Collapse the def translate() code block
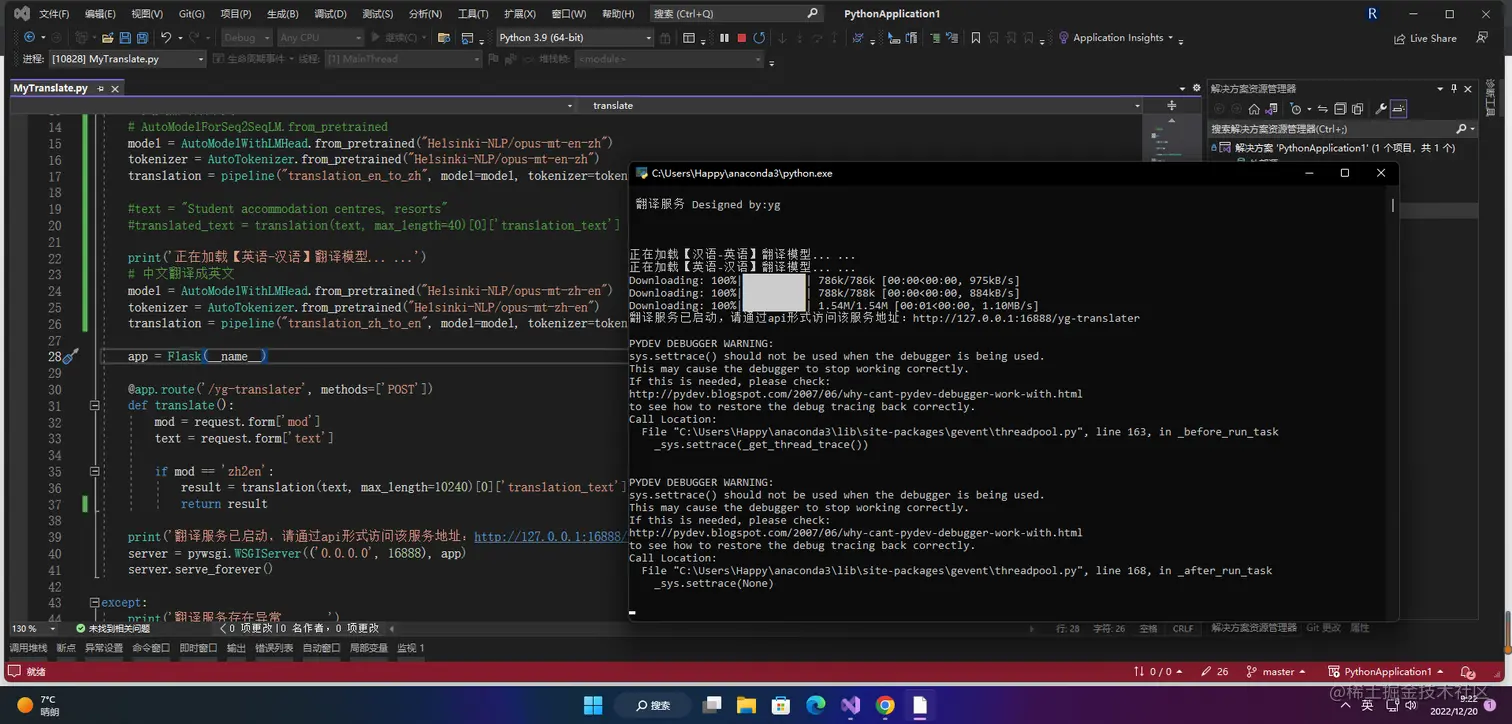 [x=95, y=406]
